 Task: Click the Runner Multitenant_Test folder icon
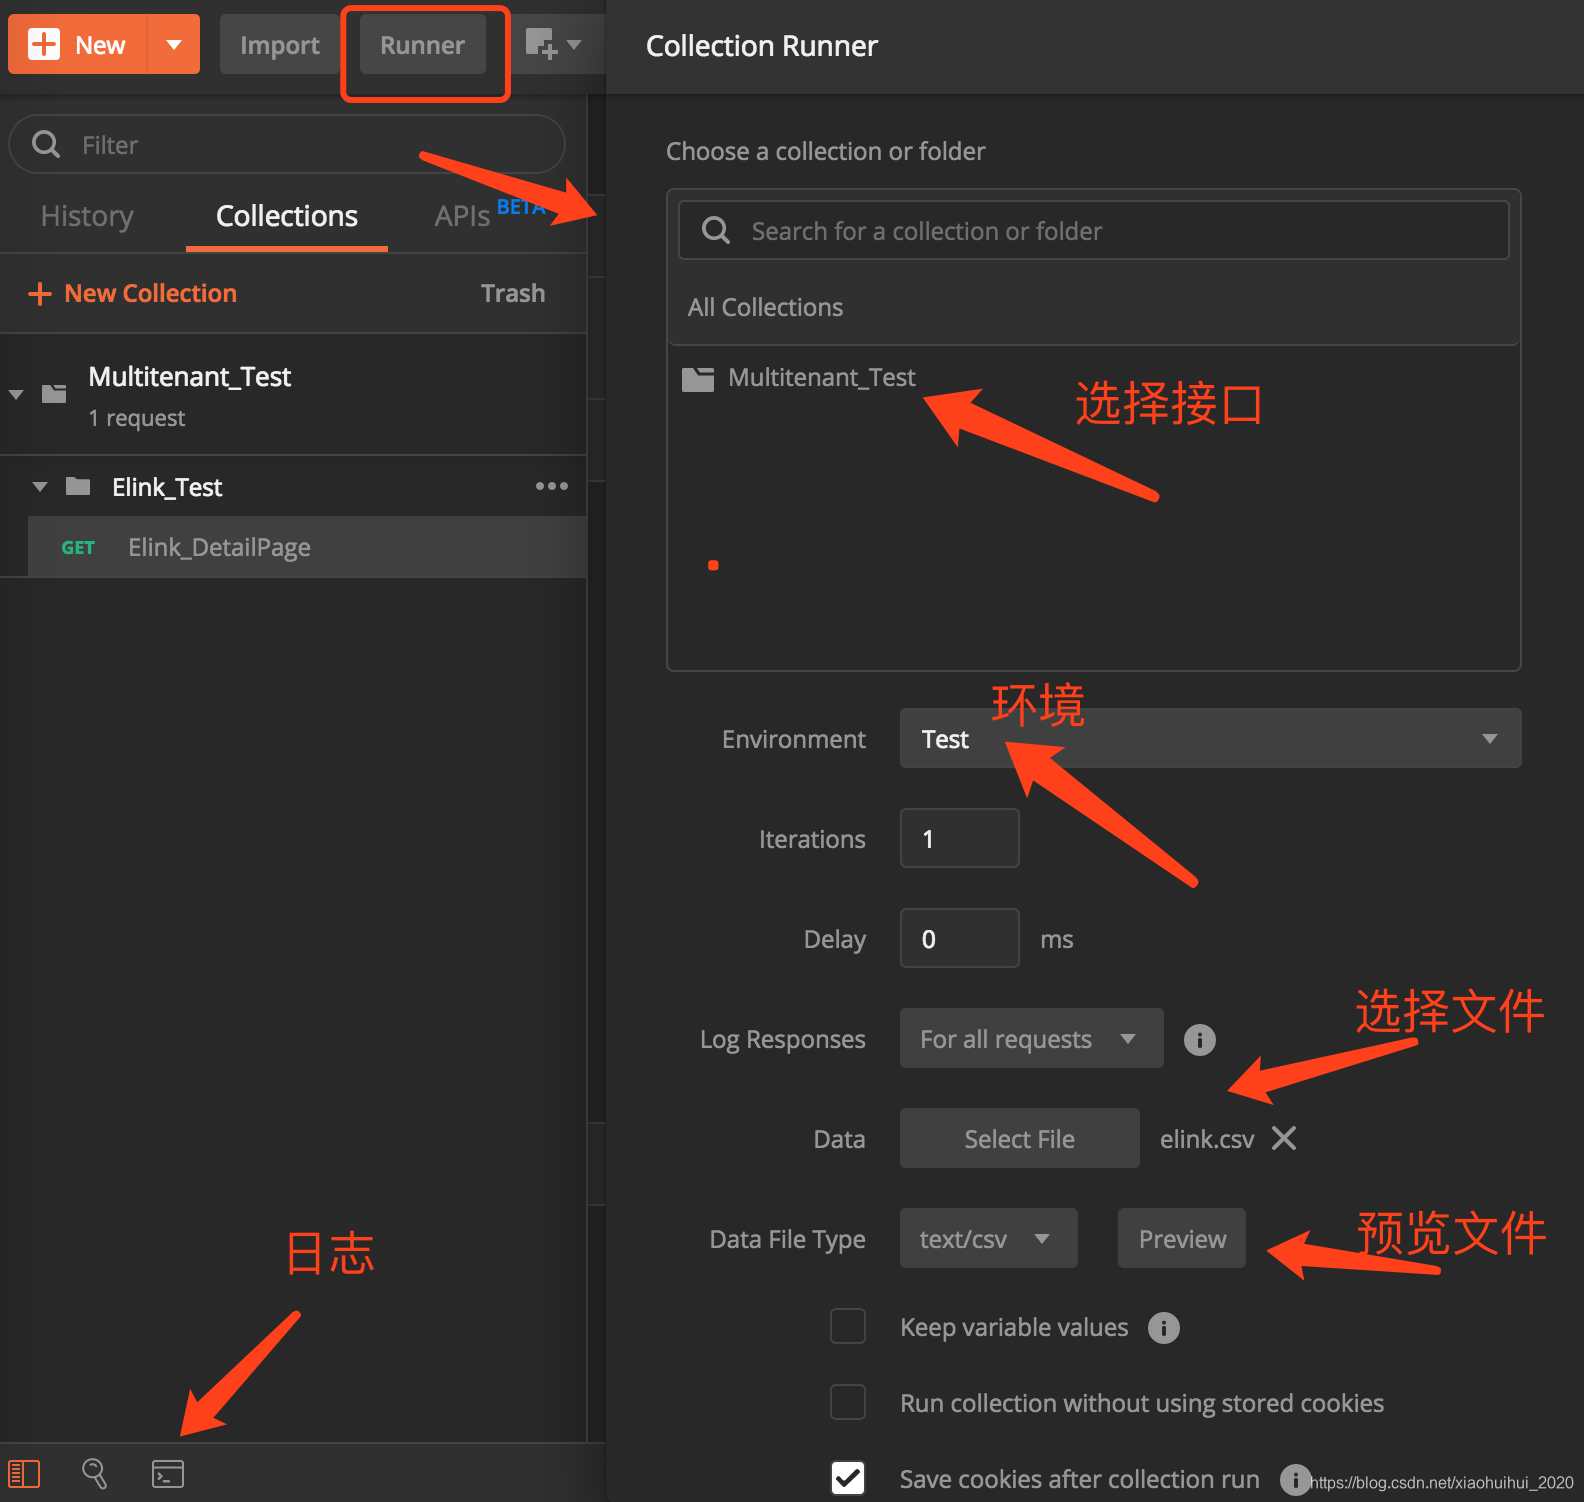click(x=698, y=379)
